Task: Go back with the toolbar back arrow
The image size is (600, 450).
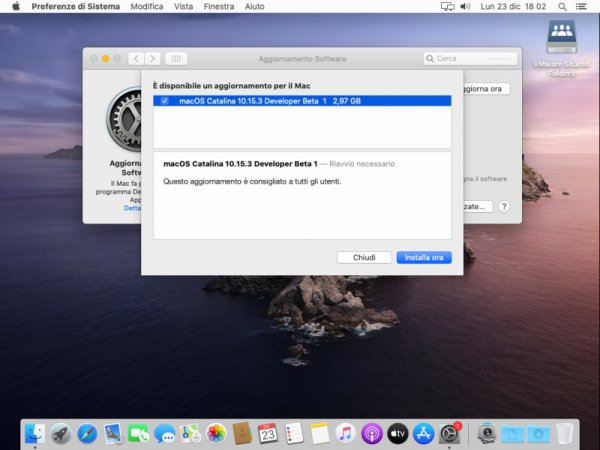Action: coord(136,59)
